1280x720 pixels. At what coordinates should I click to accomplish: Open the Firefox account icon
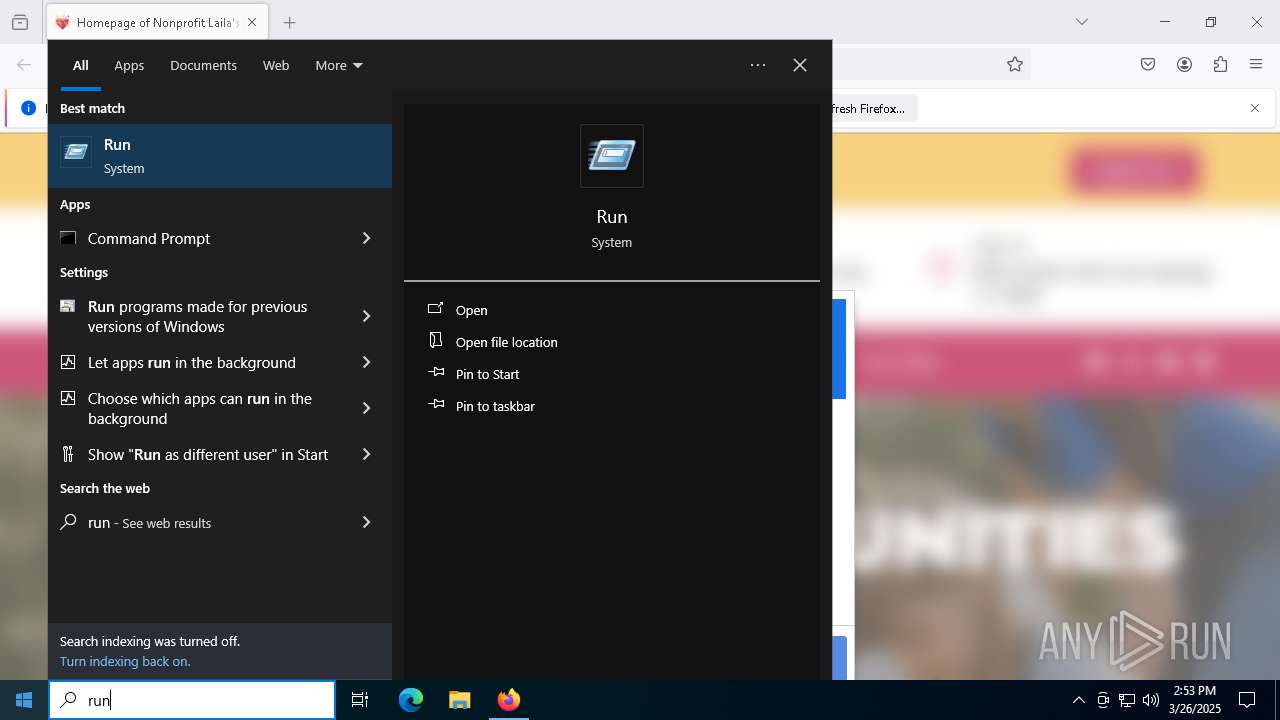(1184, 64)
